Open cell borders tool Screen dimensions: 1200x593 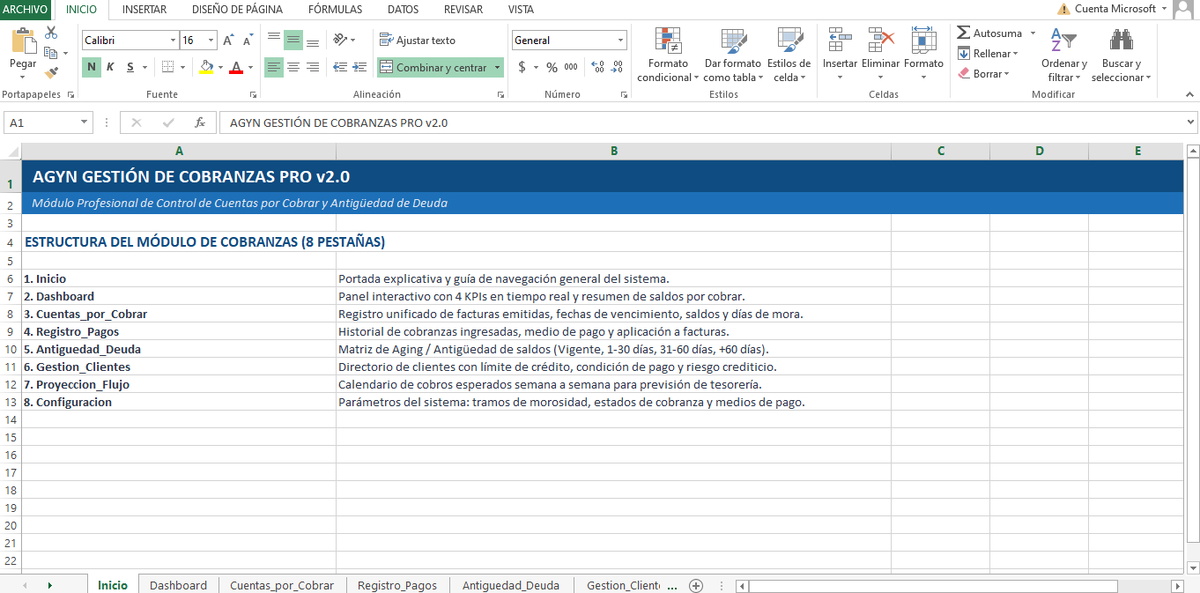168,67
